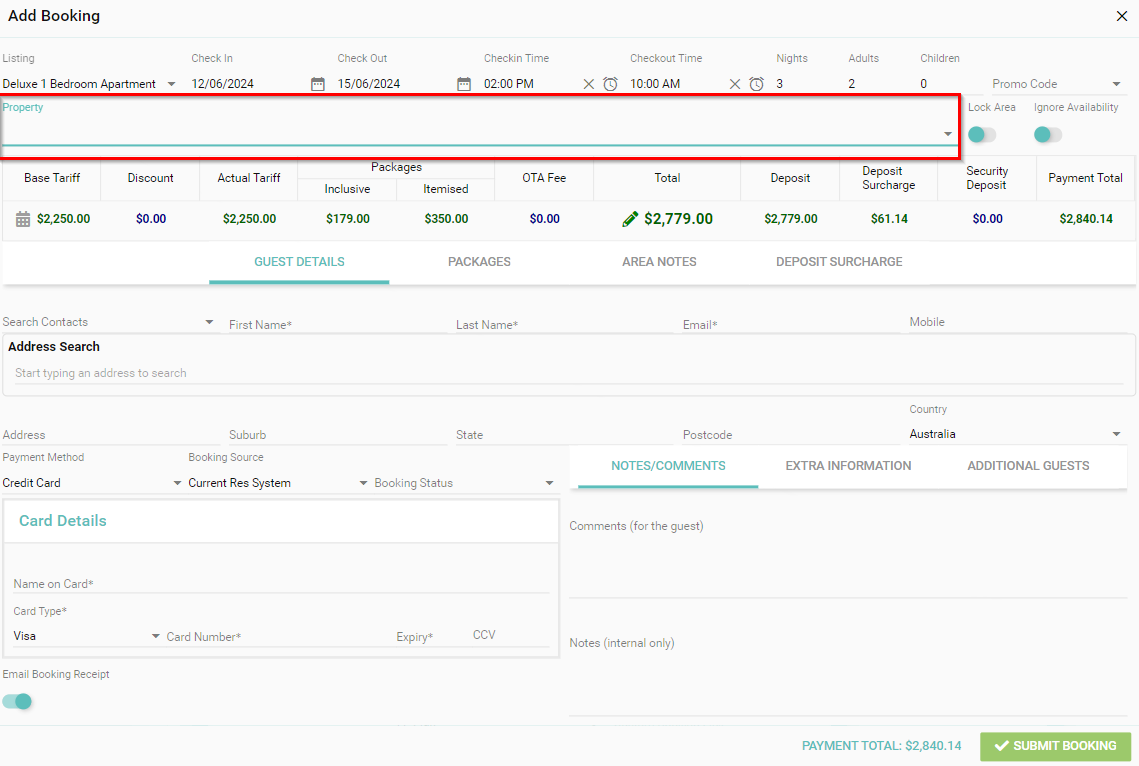1139x766 pixels.
Task: Click the Submit Booking button
Action: coord(1055,746)
